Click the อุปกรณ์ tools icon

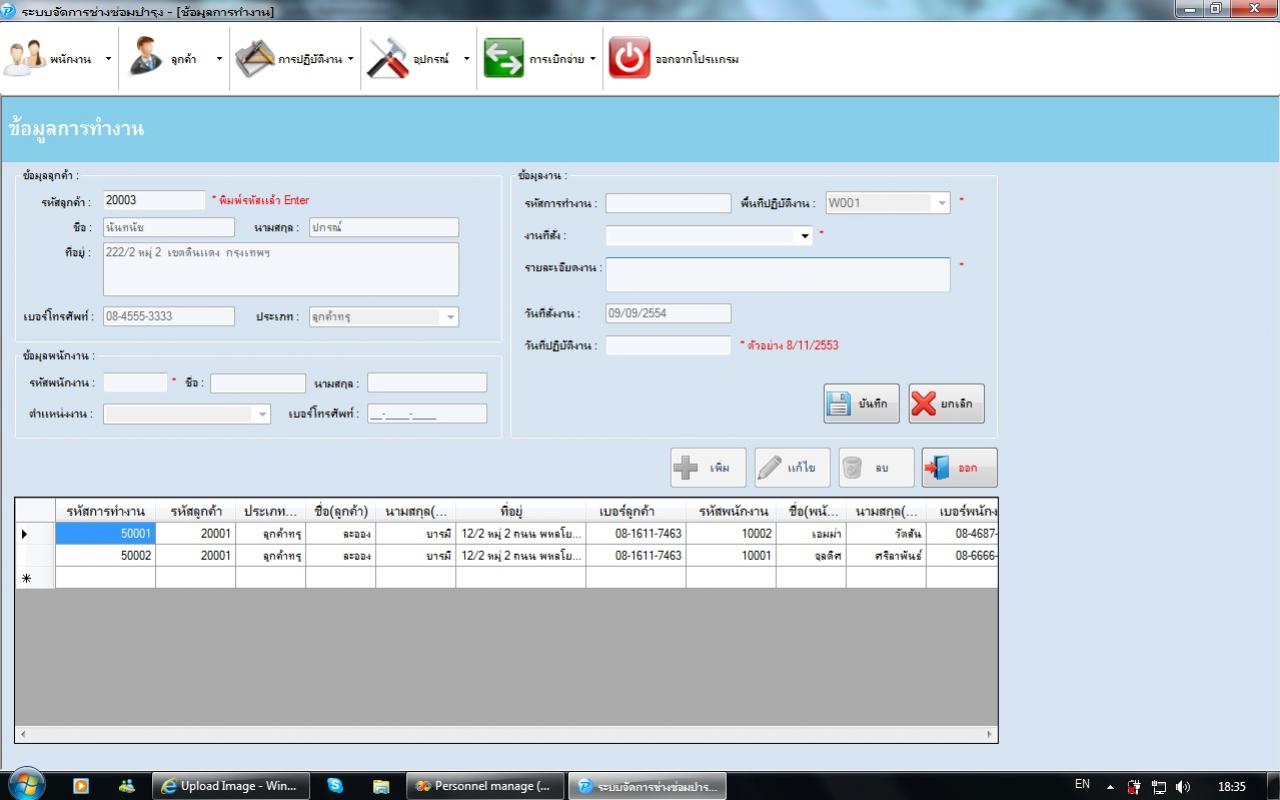point(387,58)
